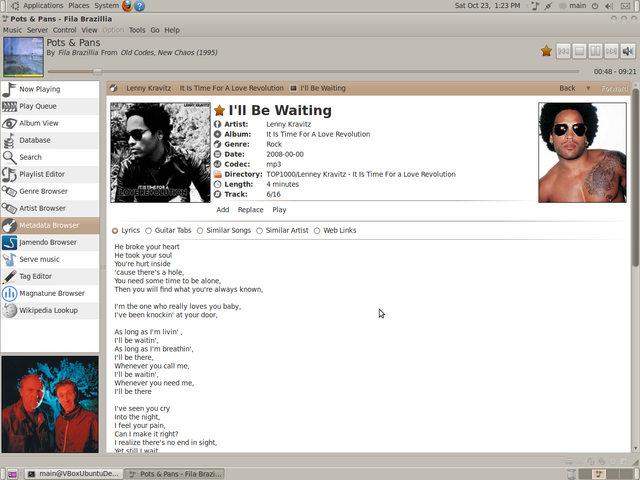The image size is (640, 480).
Task: Click the clock in the top panel
Action: [487, 6]
